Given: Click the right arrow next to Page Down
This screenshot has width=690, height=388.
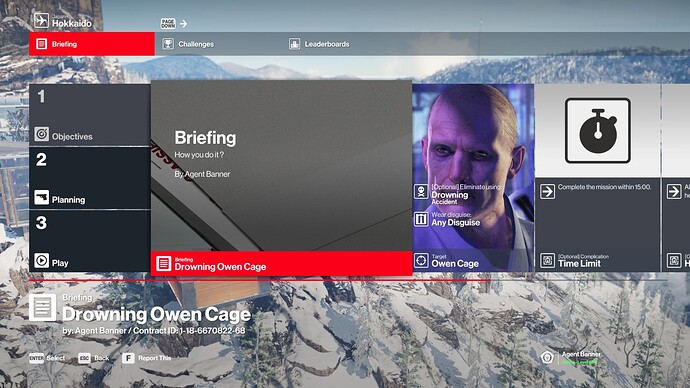Looking at the screenshot, I should 184,24.
